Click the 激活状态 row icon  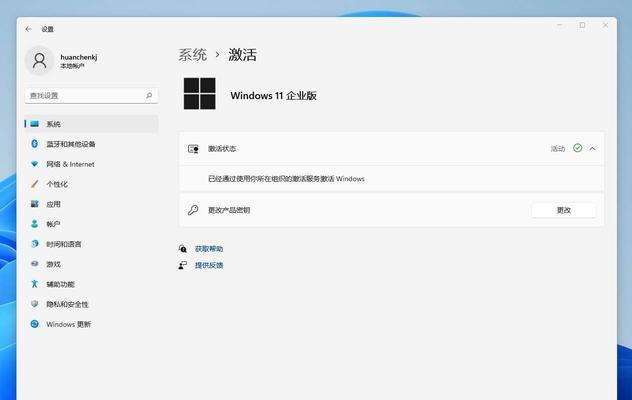tap(193, 149)
